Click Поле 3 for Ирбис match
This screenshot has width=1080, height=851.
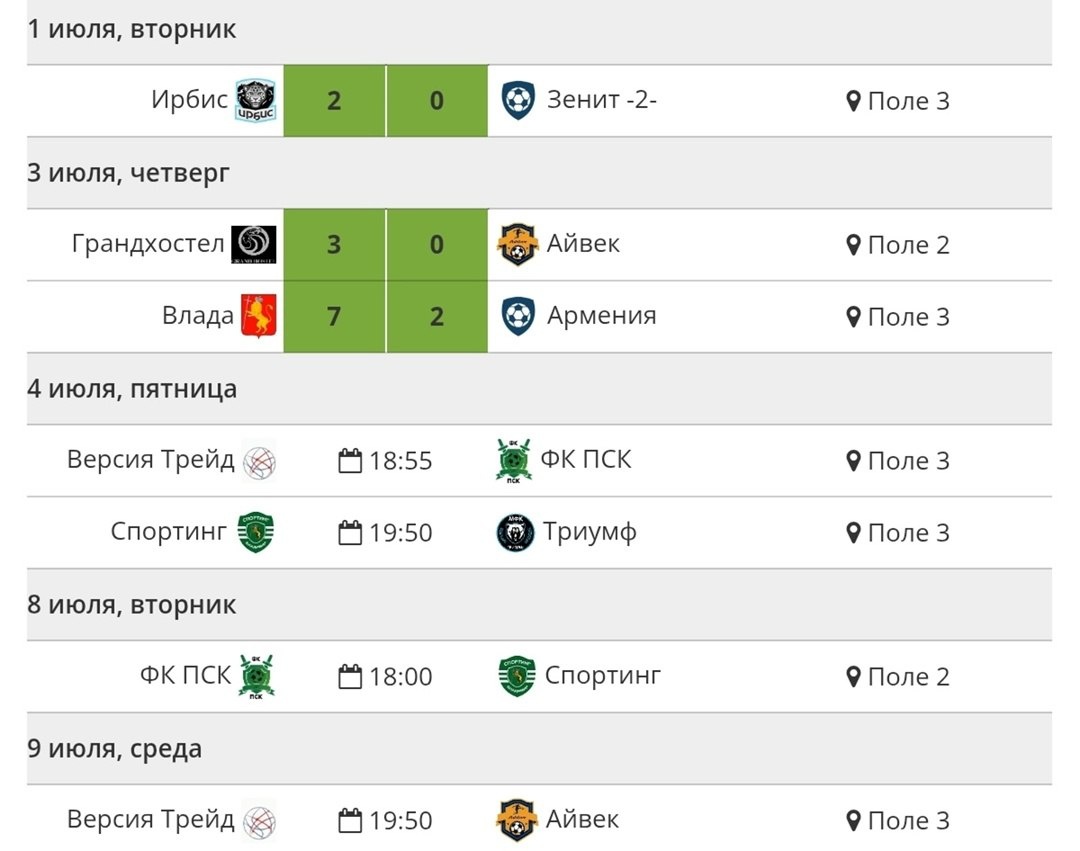908,101
